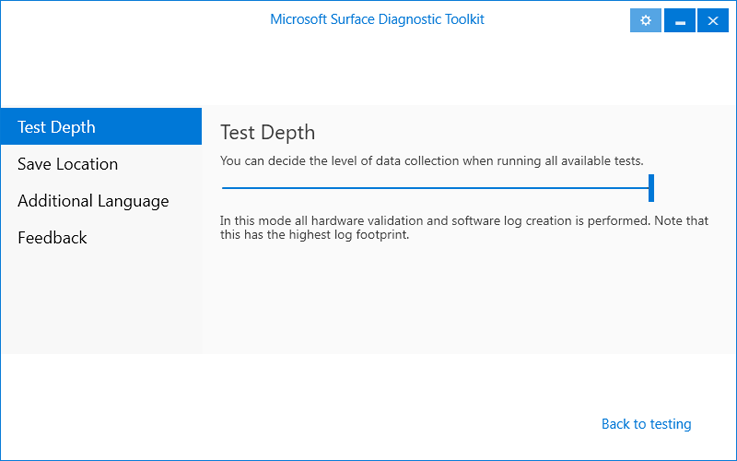This screenshot has height=461, width=737.
Task: Select the Test Depth sidebar tab
Action: [x=100, y=127]
